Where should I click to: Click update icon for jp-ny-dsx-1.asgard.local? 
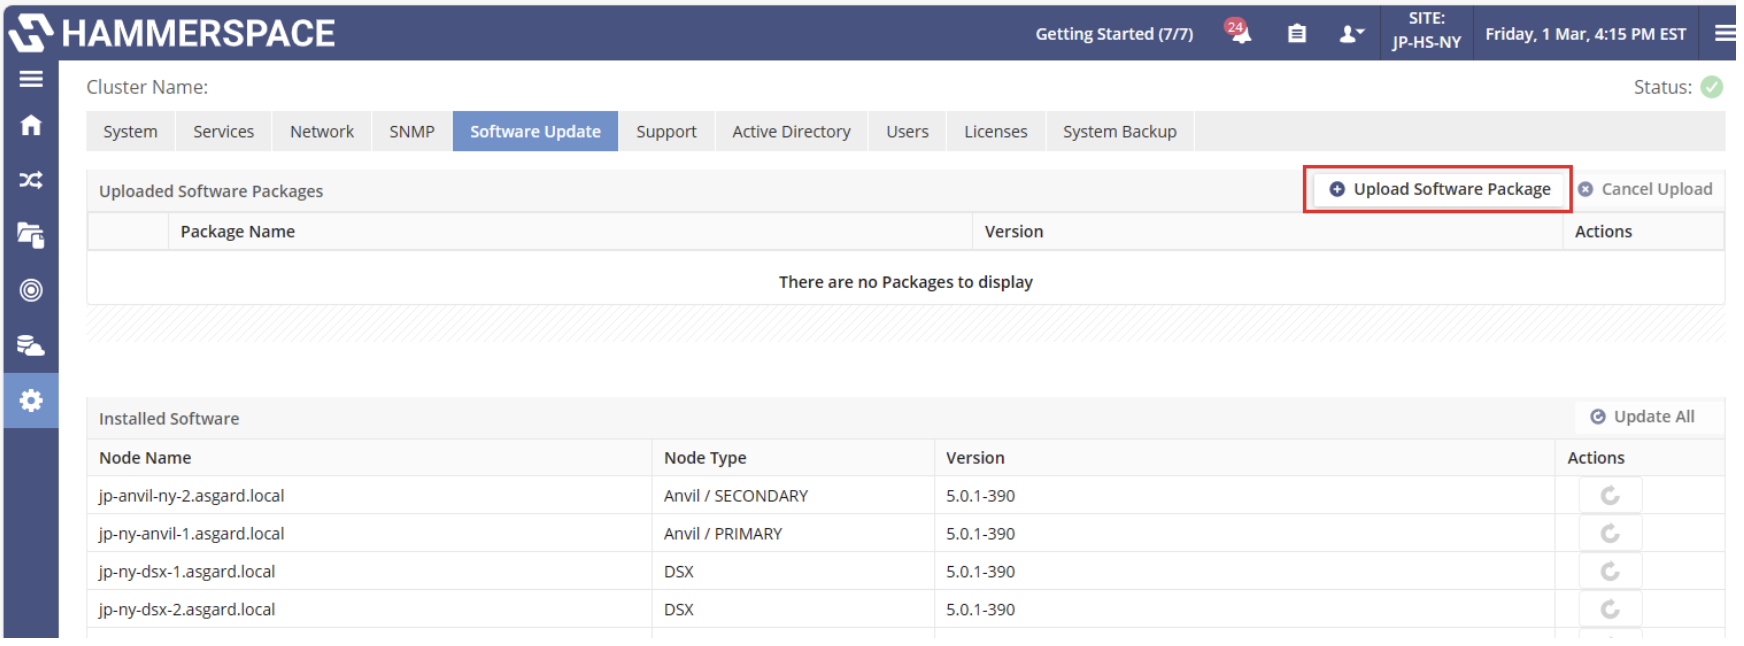point(1610,572)
